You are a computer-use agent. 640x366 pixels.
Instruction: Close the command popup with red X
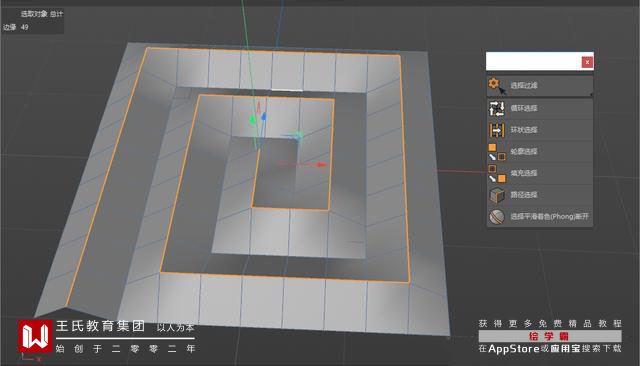[587, 62]
